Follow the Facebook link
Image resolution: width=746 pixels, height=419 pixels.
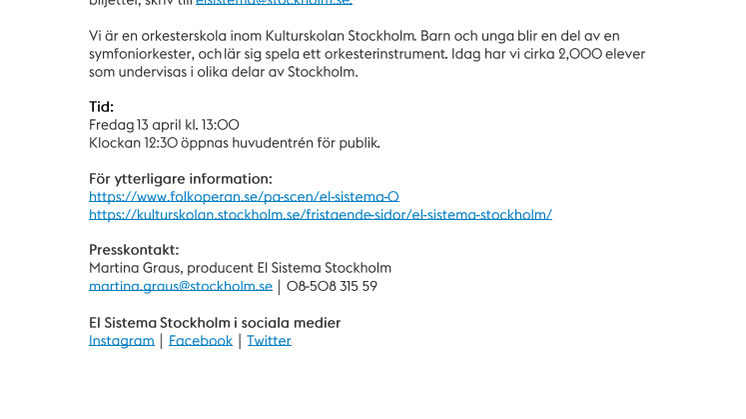200,341
